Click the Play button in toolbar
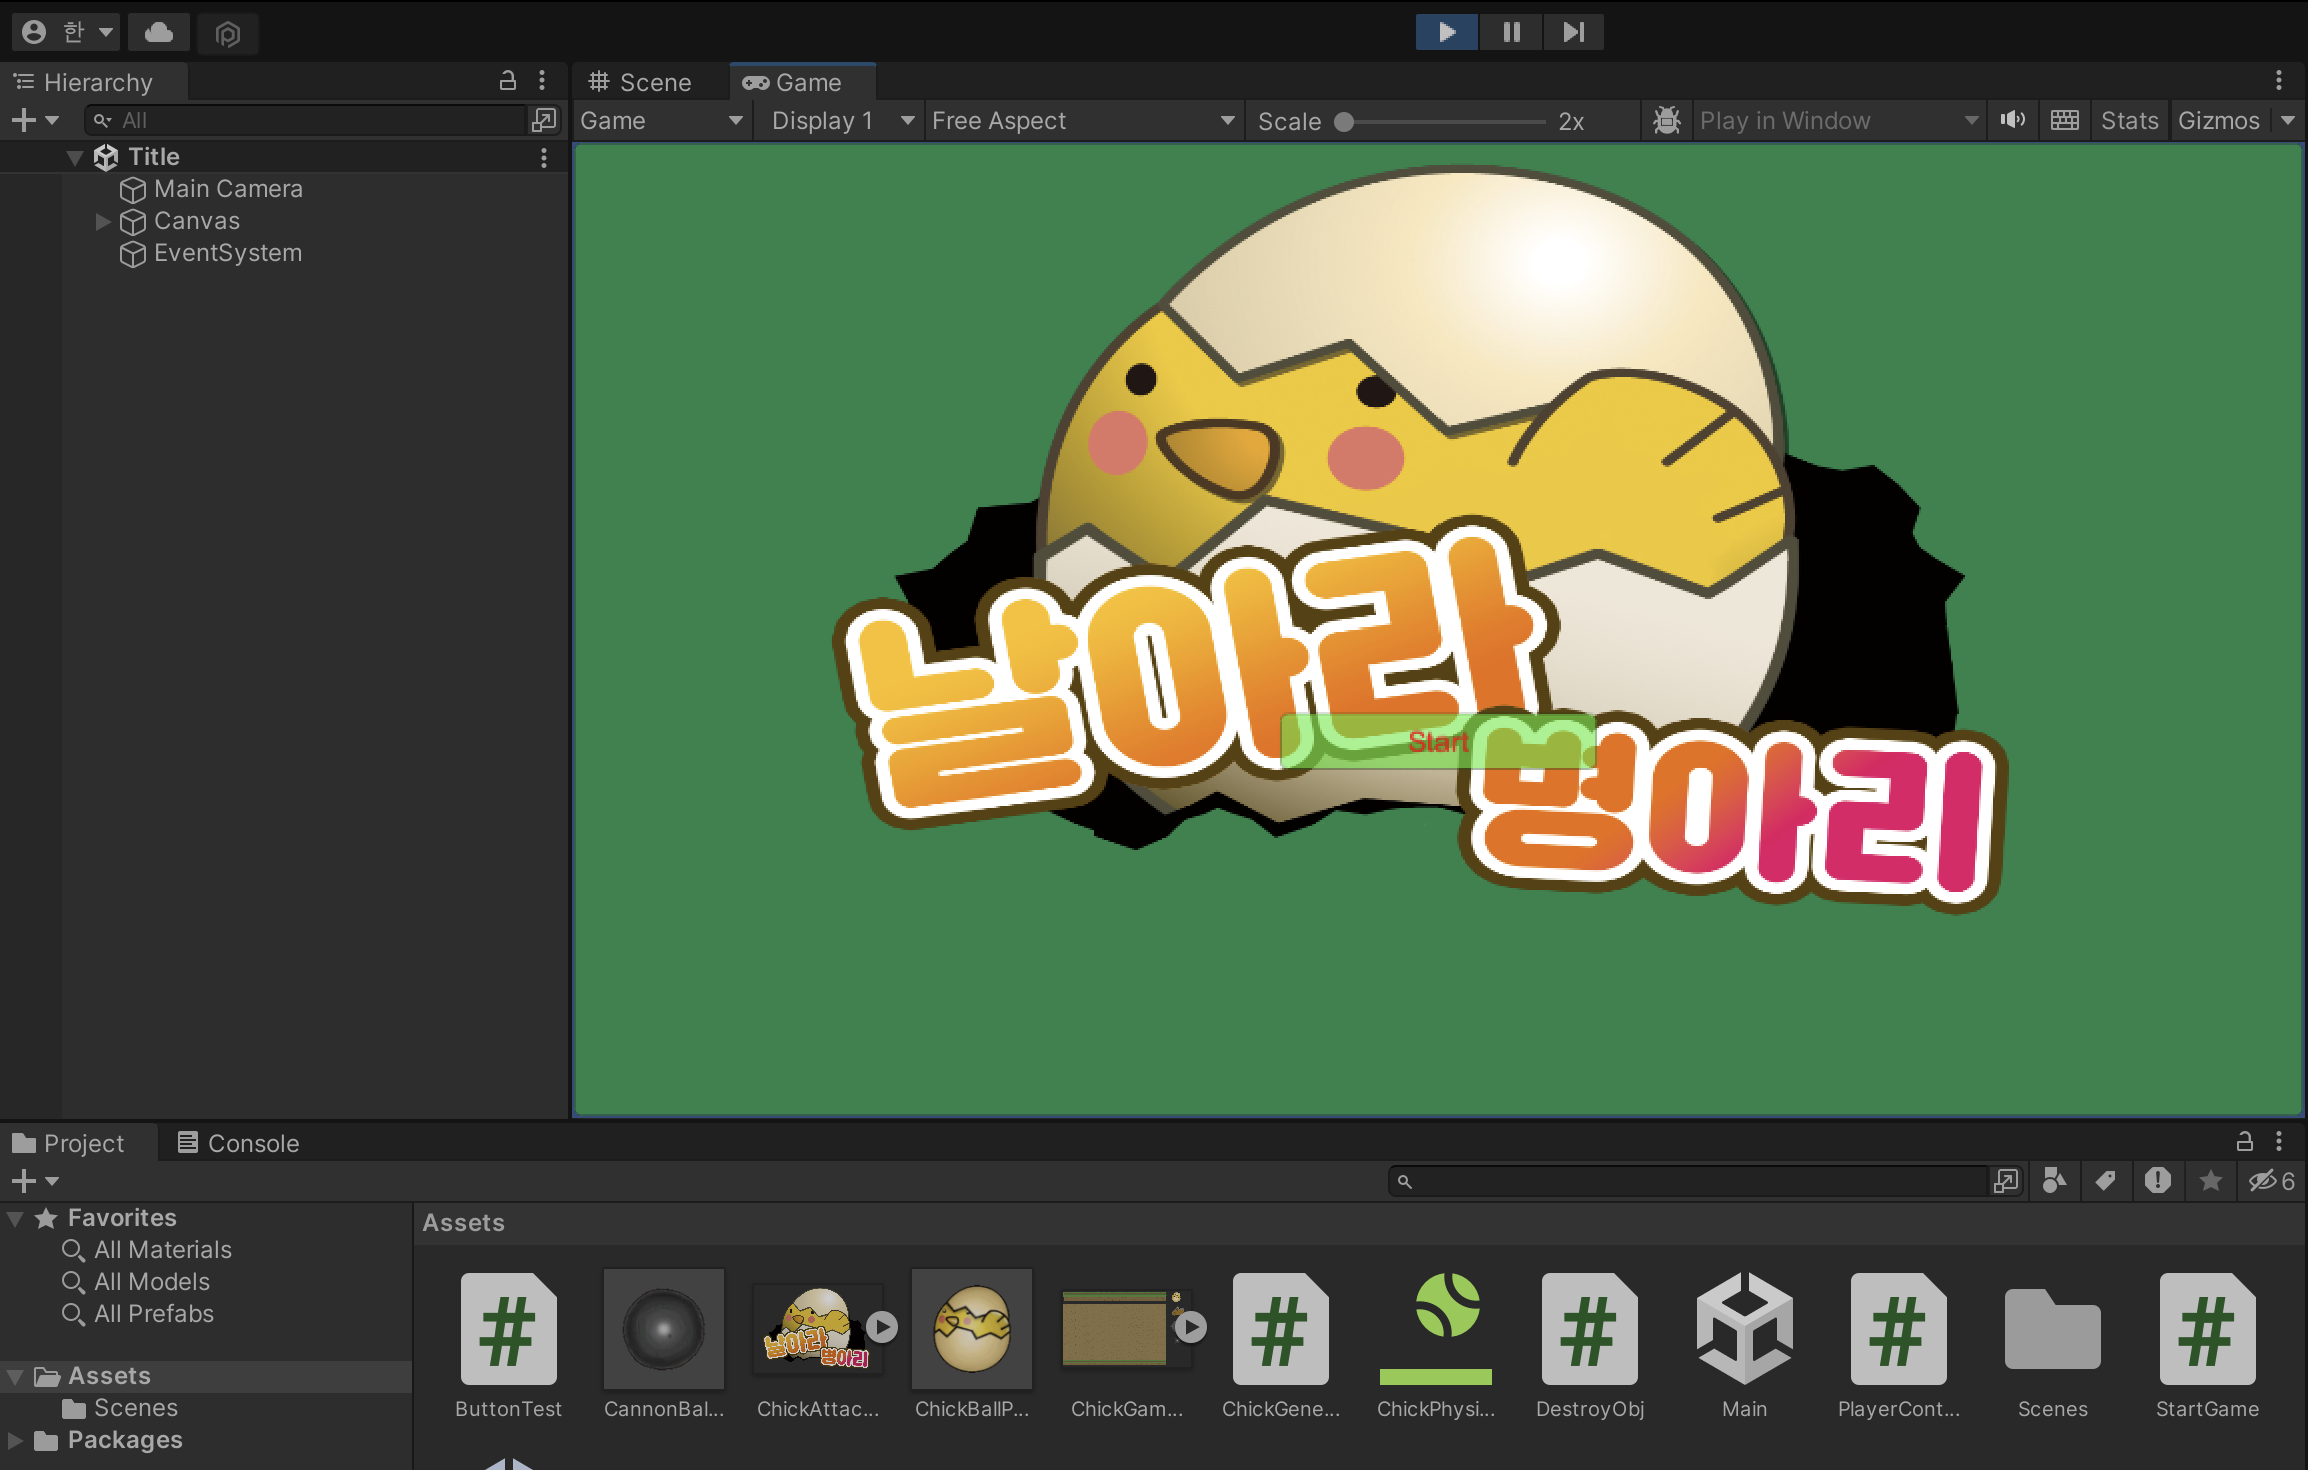The image size is (2308, 1470). [x=1446, y=32]
